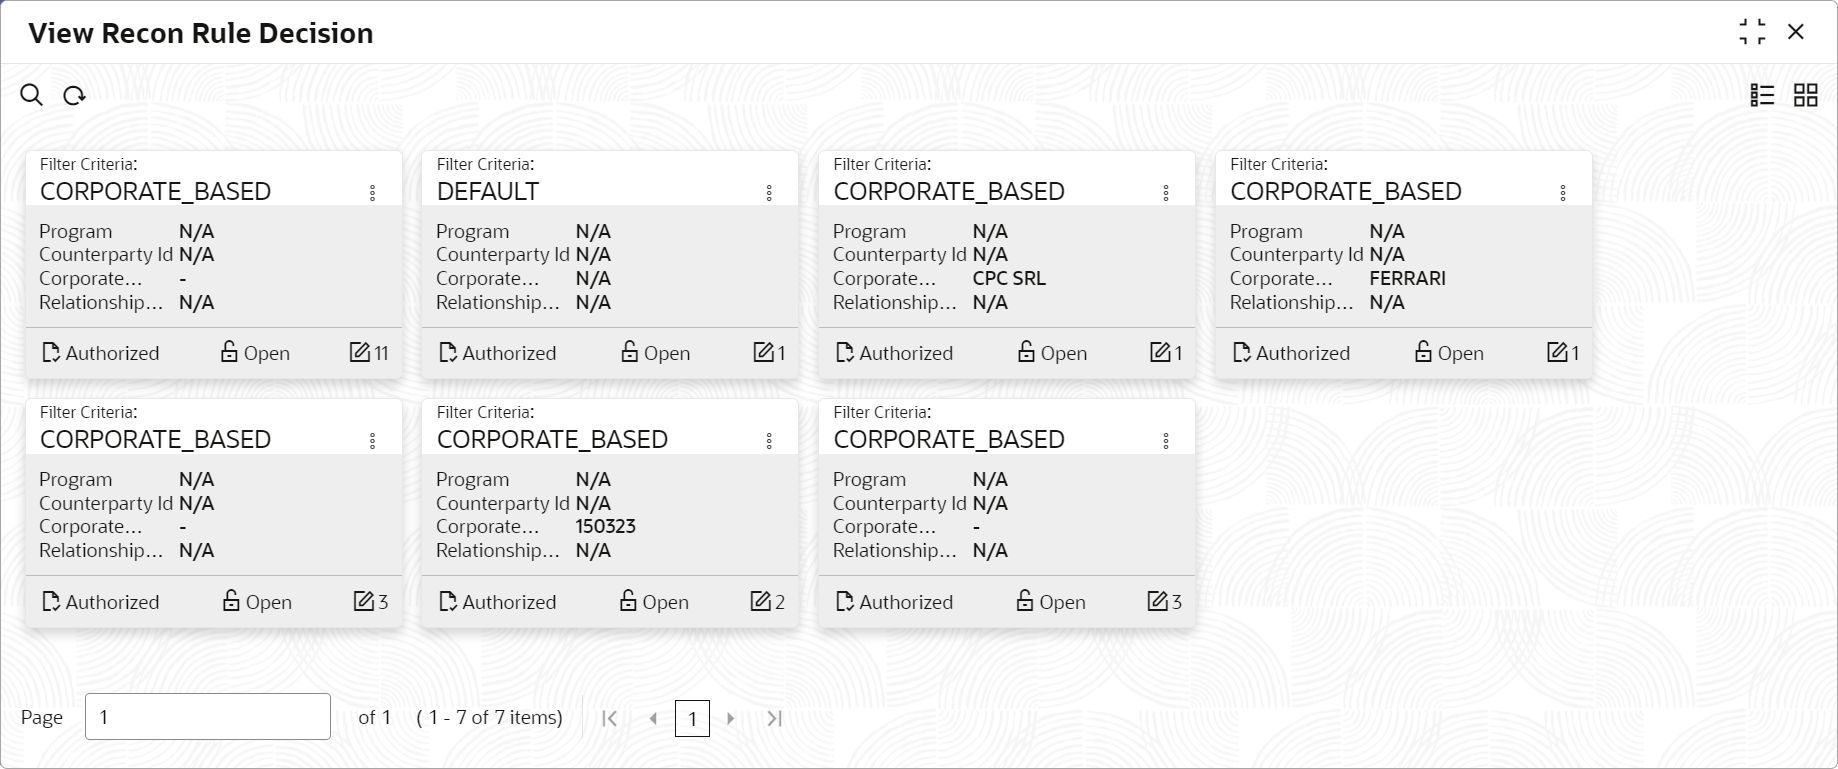Click the page number input field
The image size is (1838, 769).
coord(208,717)
